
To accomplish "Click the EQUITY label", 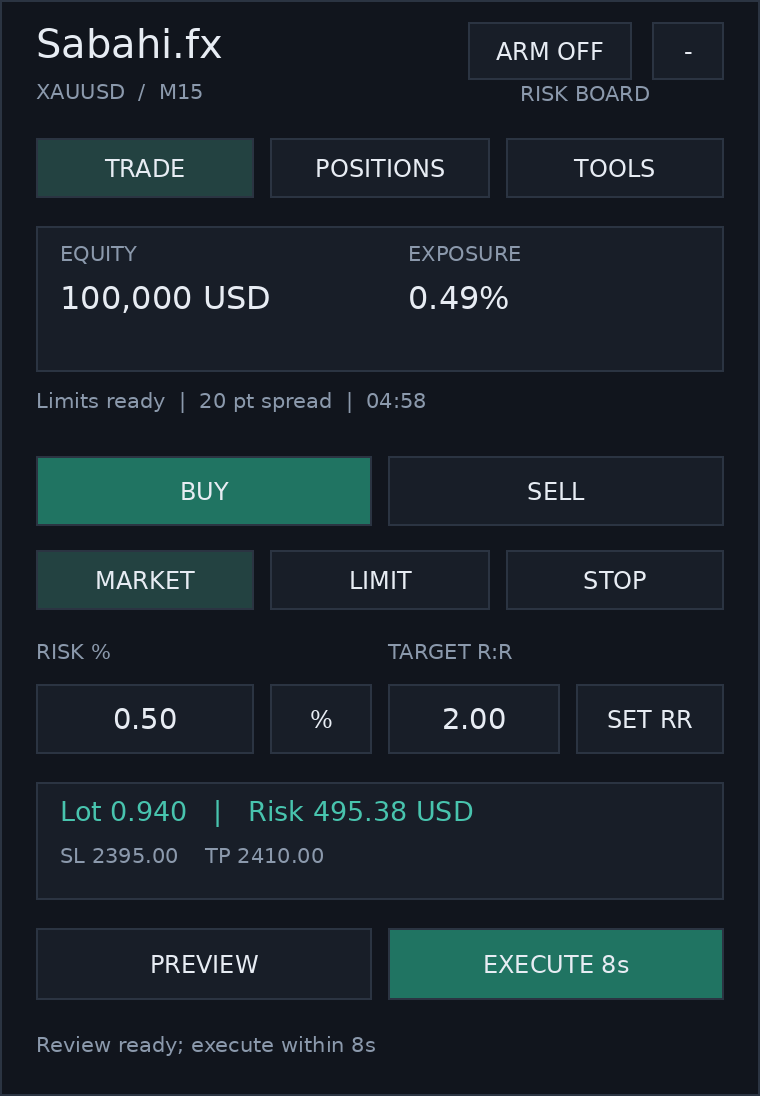I will point(99,254).
